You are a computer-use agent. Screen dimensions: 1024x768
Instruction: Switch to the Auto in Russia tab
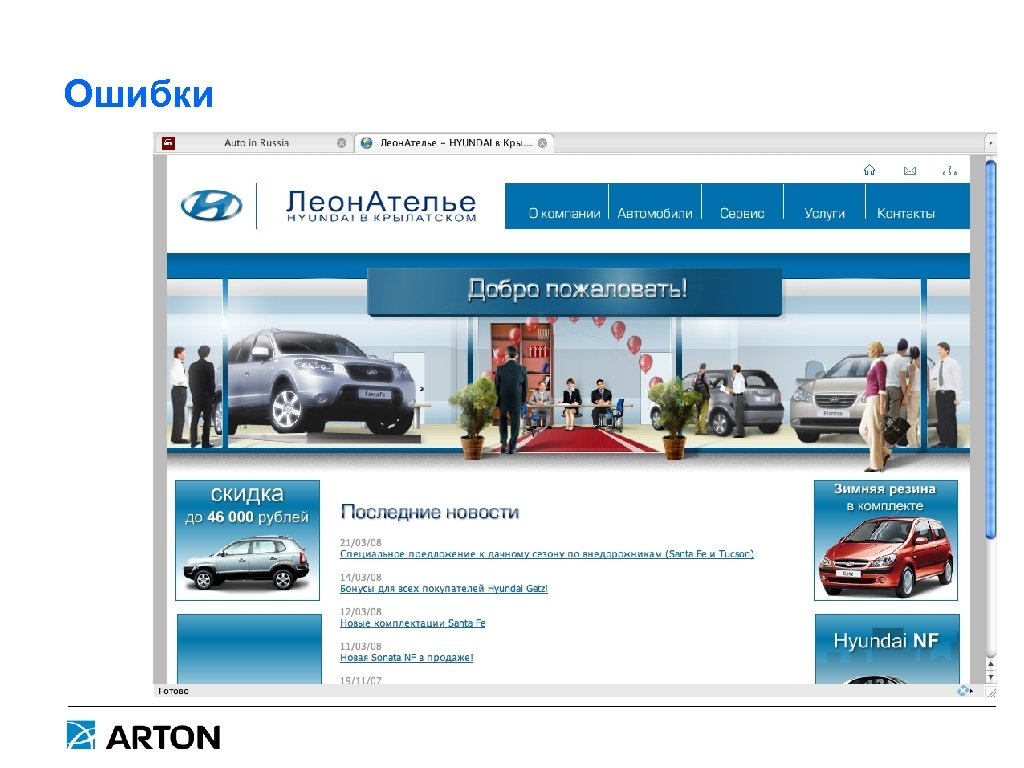[256, 142]
